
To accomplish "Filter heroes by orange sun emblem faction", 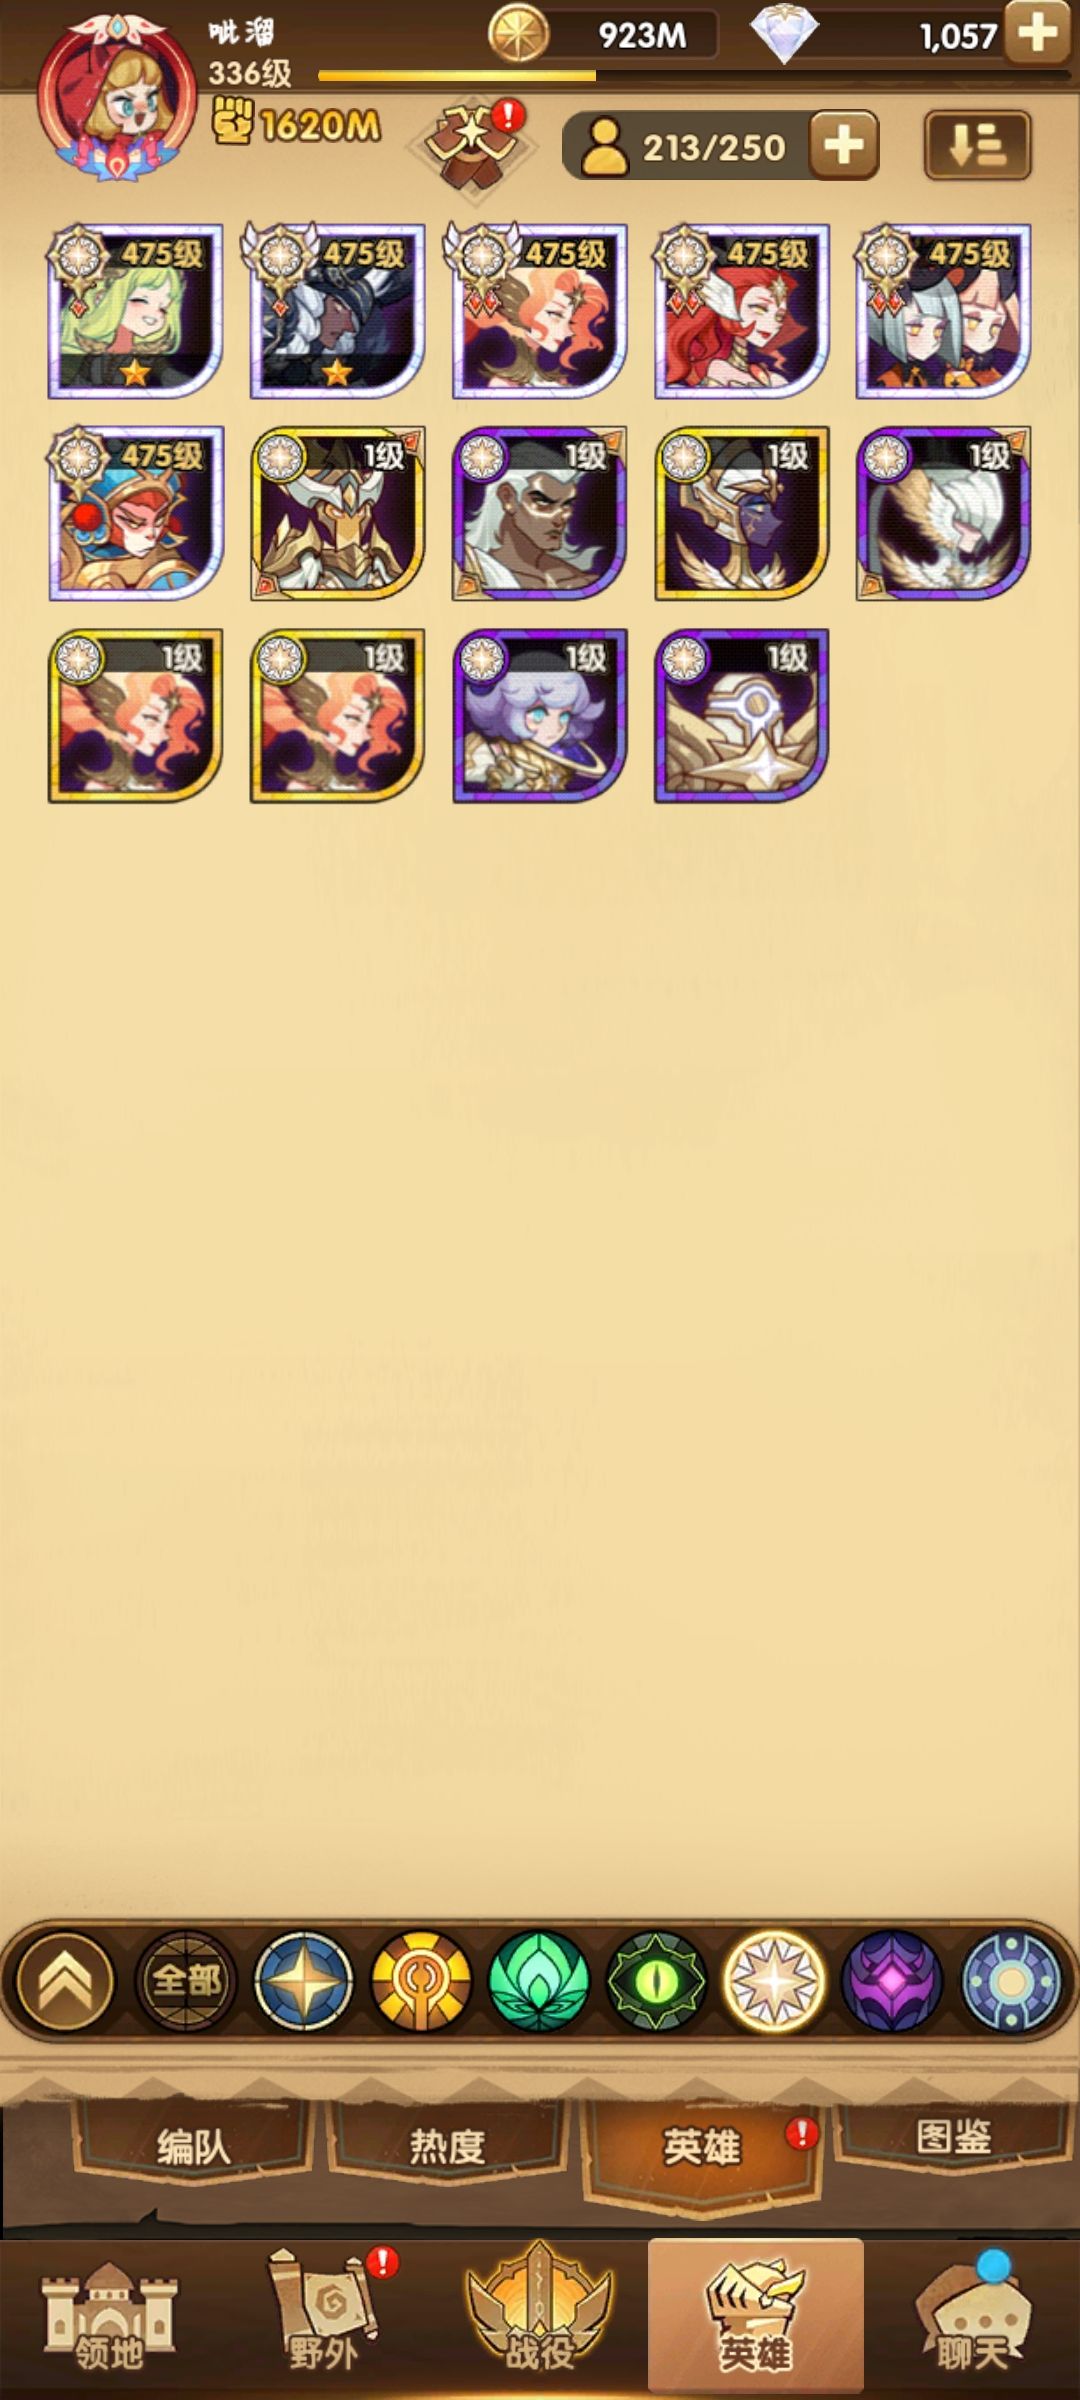I will pos(421,1981).
